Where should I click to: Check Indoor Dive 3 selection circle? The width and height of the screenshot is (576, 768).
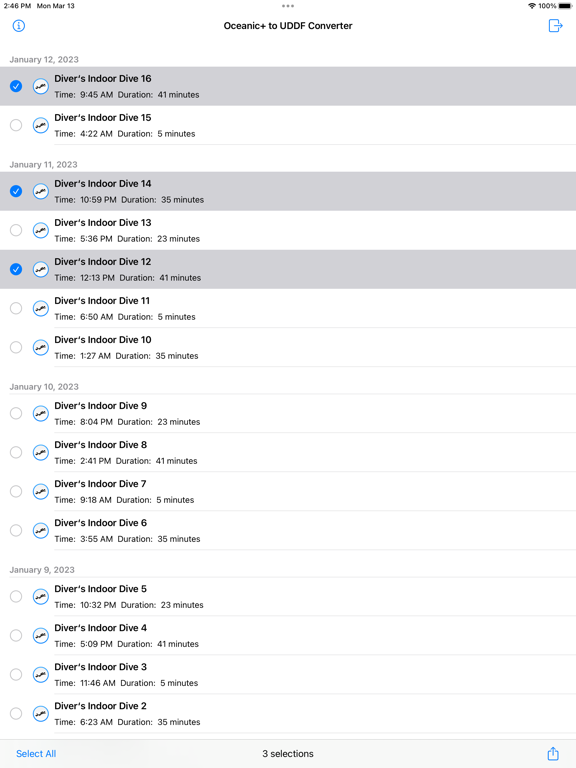(x=16, y=674)
